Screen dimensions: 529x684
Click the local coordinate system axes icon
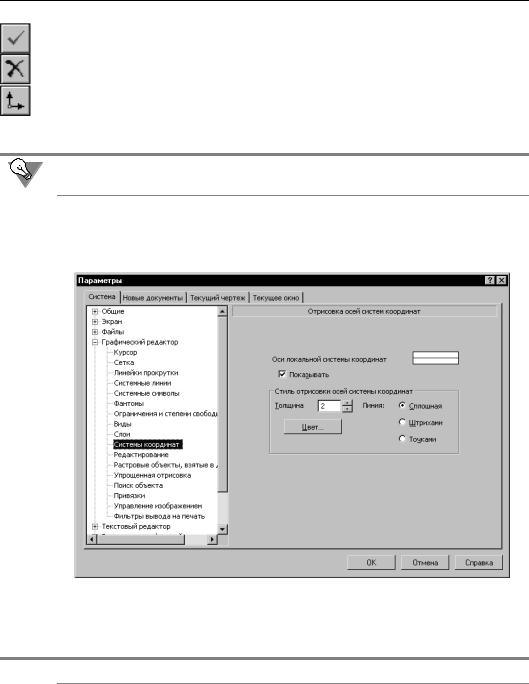15,101
